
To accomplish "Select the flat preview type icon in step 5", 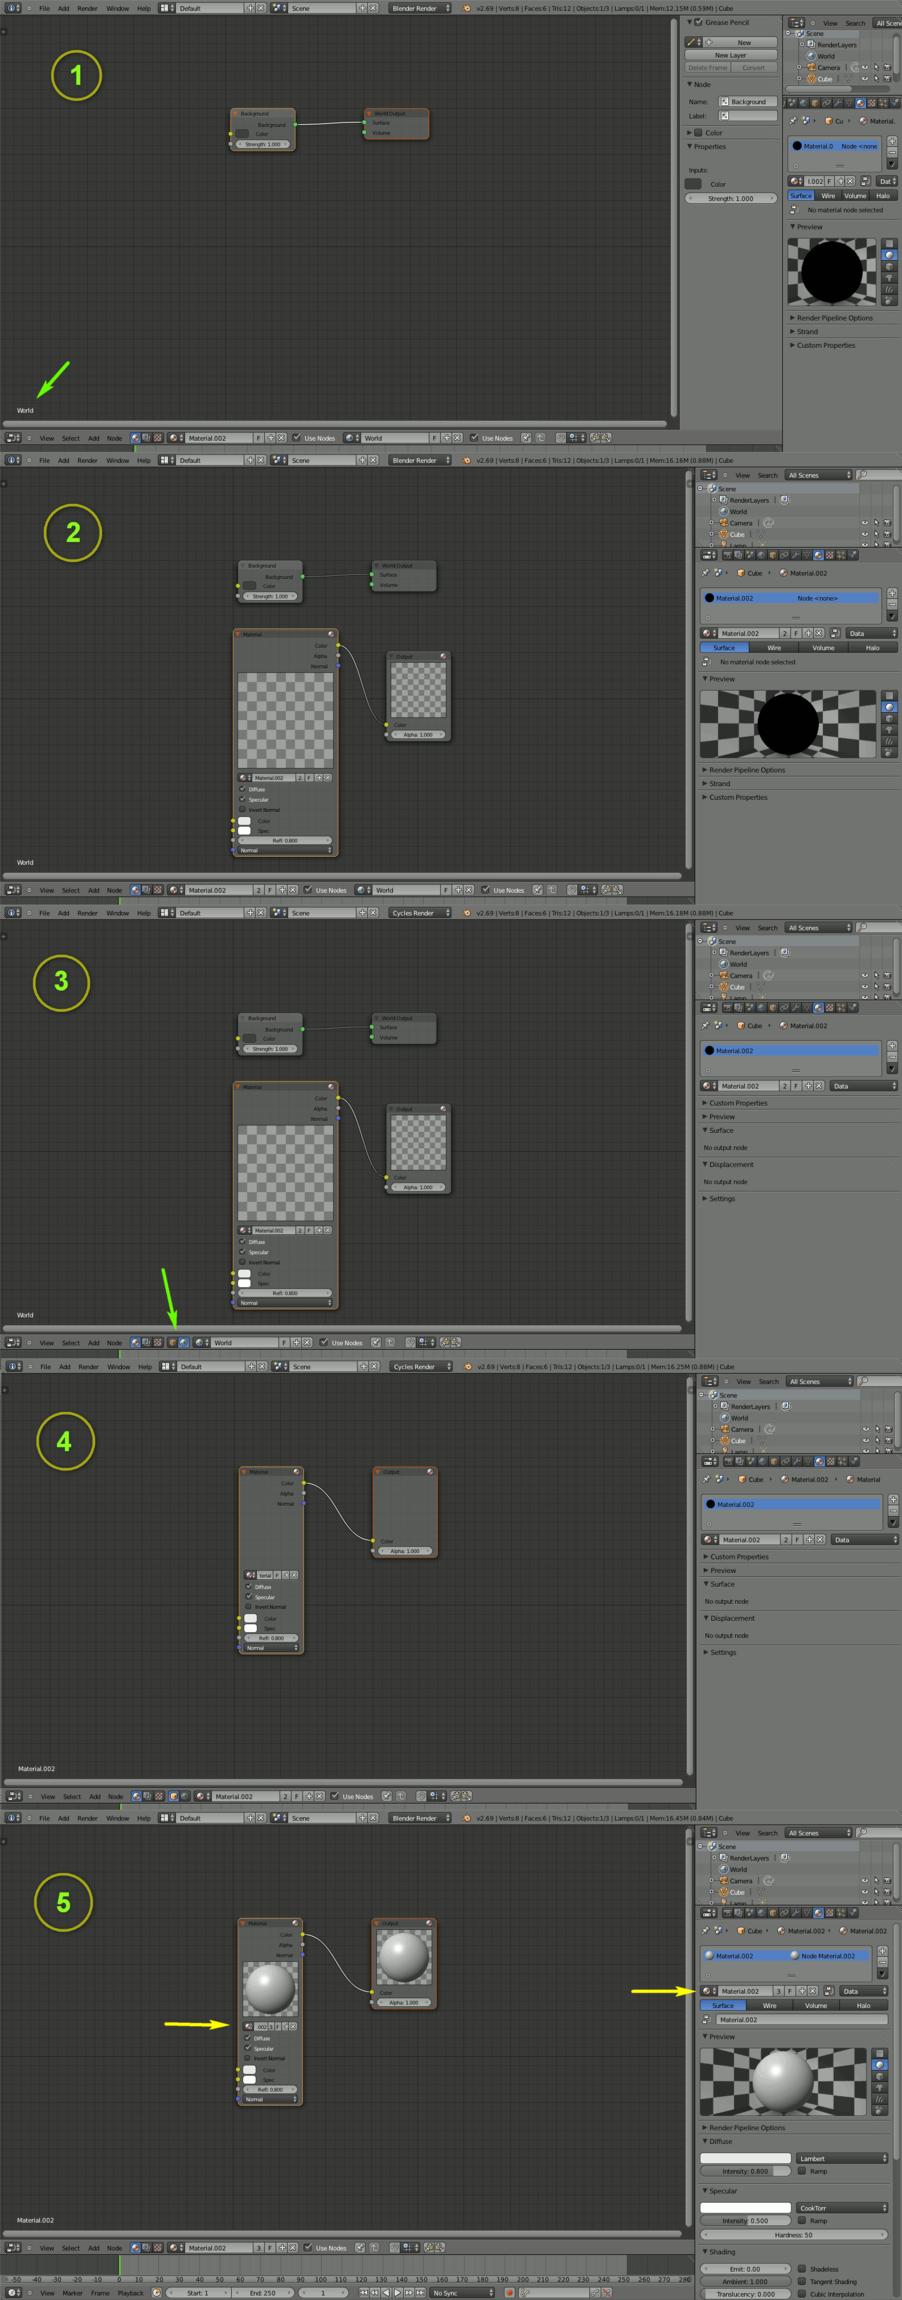I will 880,2053.
